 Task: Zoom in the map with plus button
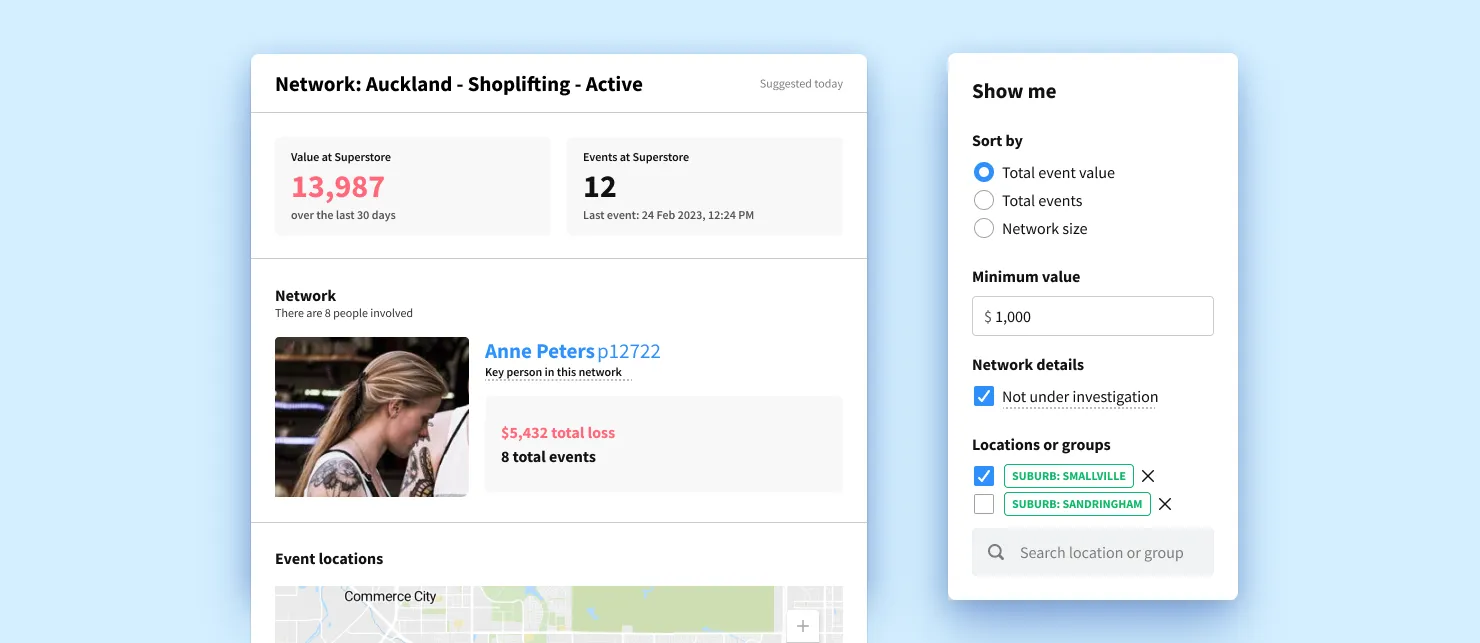click(803, 627)
